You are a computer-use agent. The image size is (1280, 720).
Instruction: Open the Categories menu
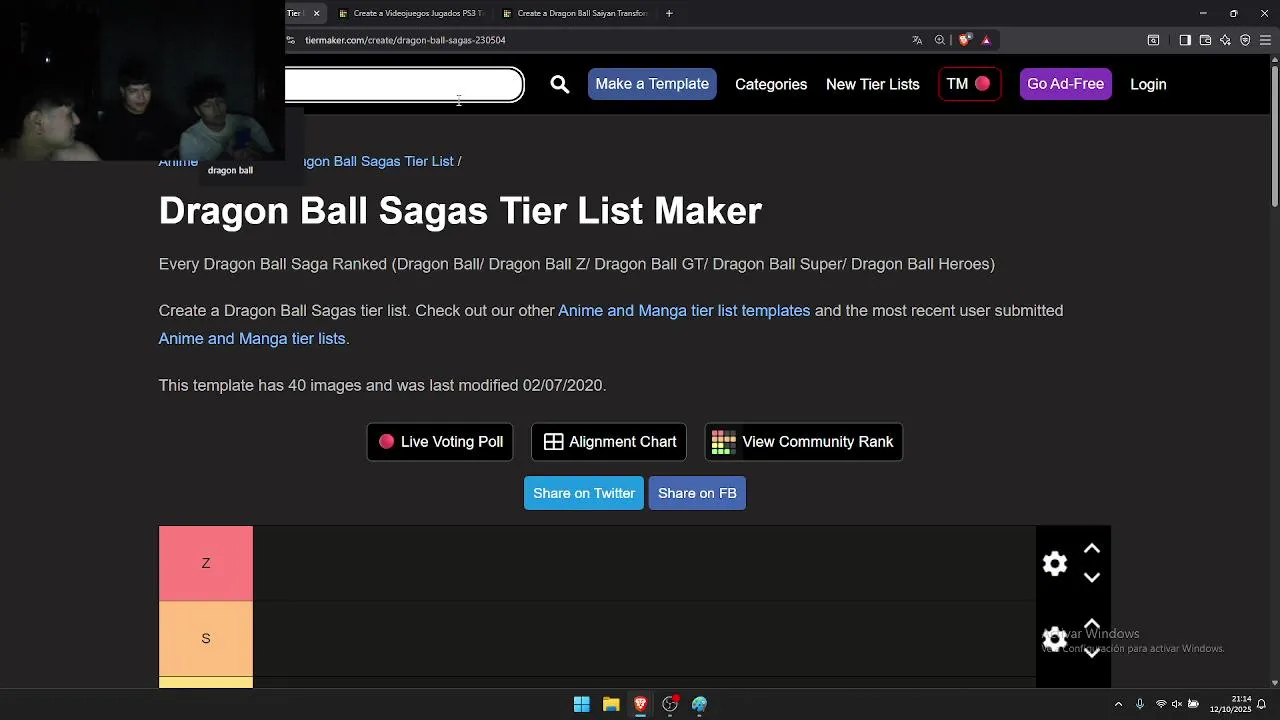click(771, 84)
